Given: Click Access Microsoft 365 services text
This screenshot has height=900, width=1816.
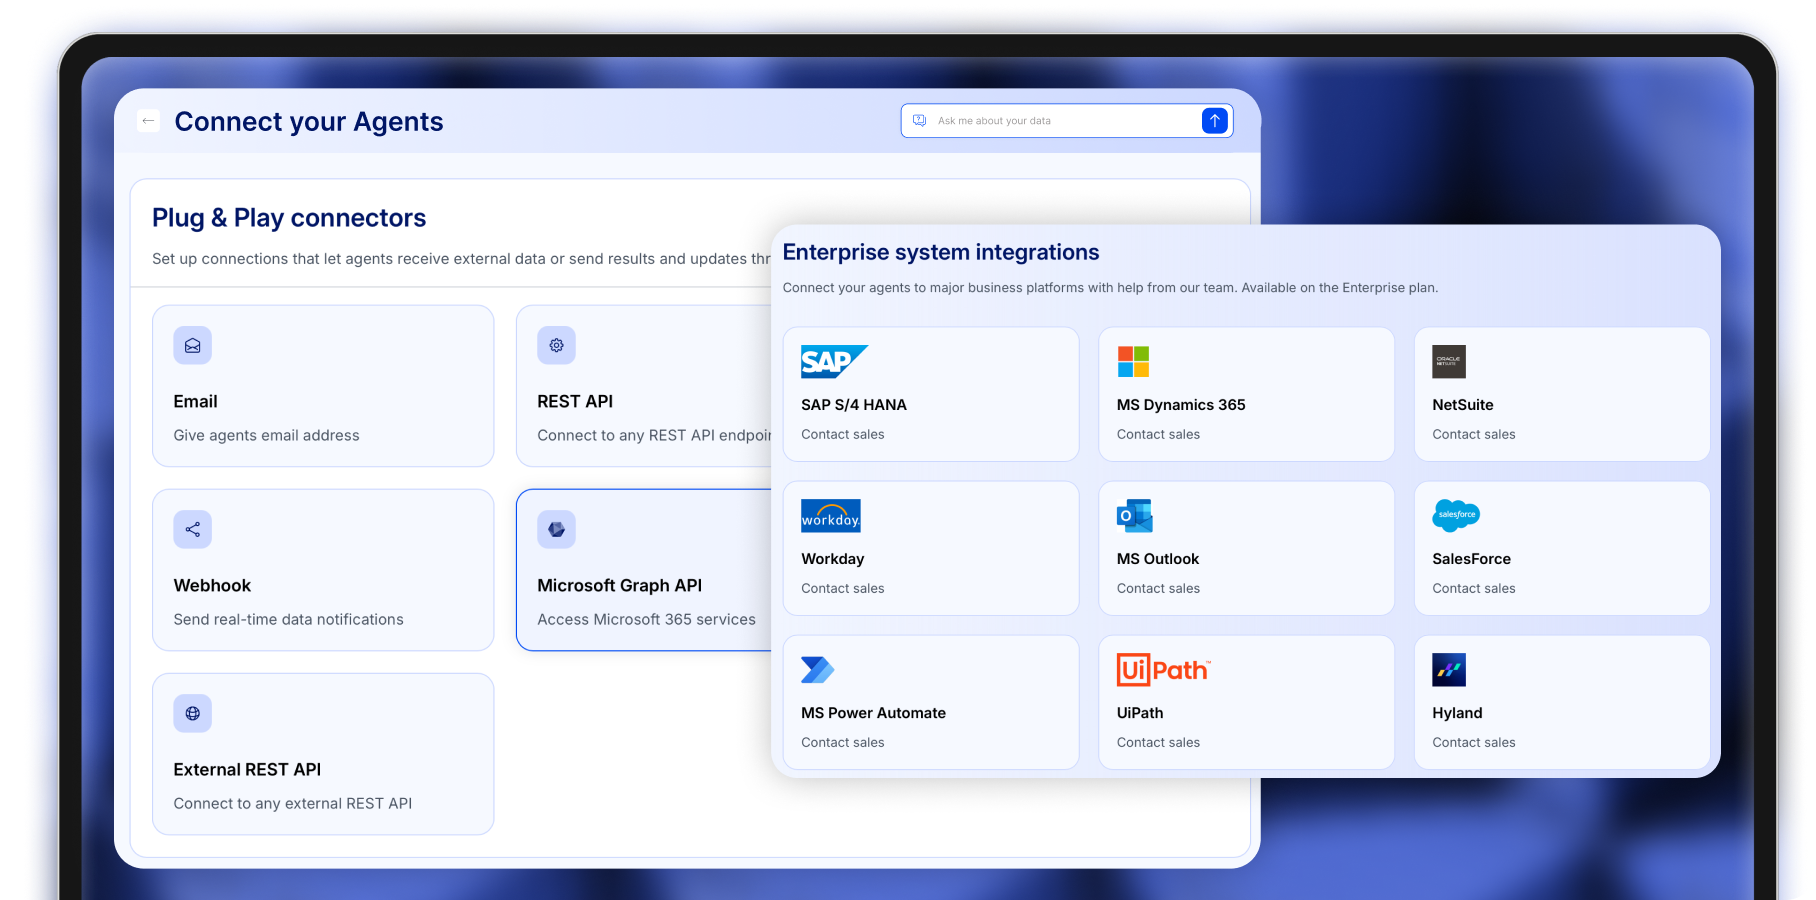Looking at the screenshot, I should [x=646, y=619].
